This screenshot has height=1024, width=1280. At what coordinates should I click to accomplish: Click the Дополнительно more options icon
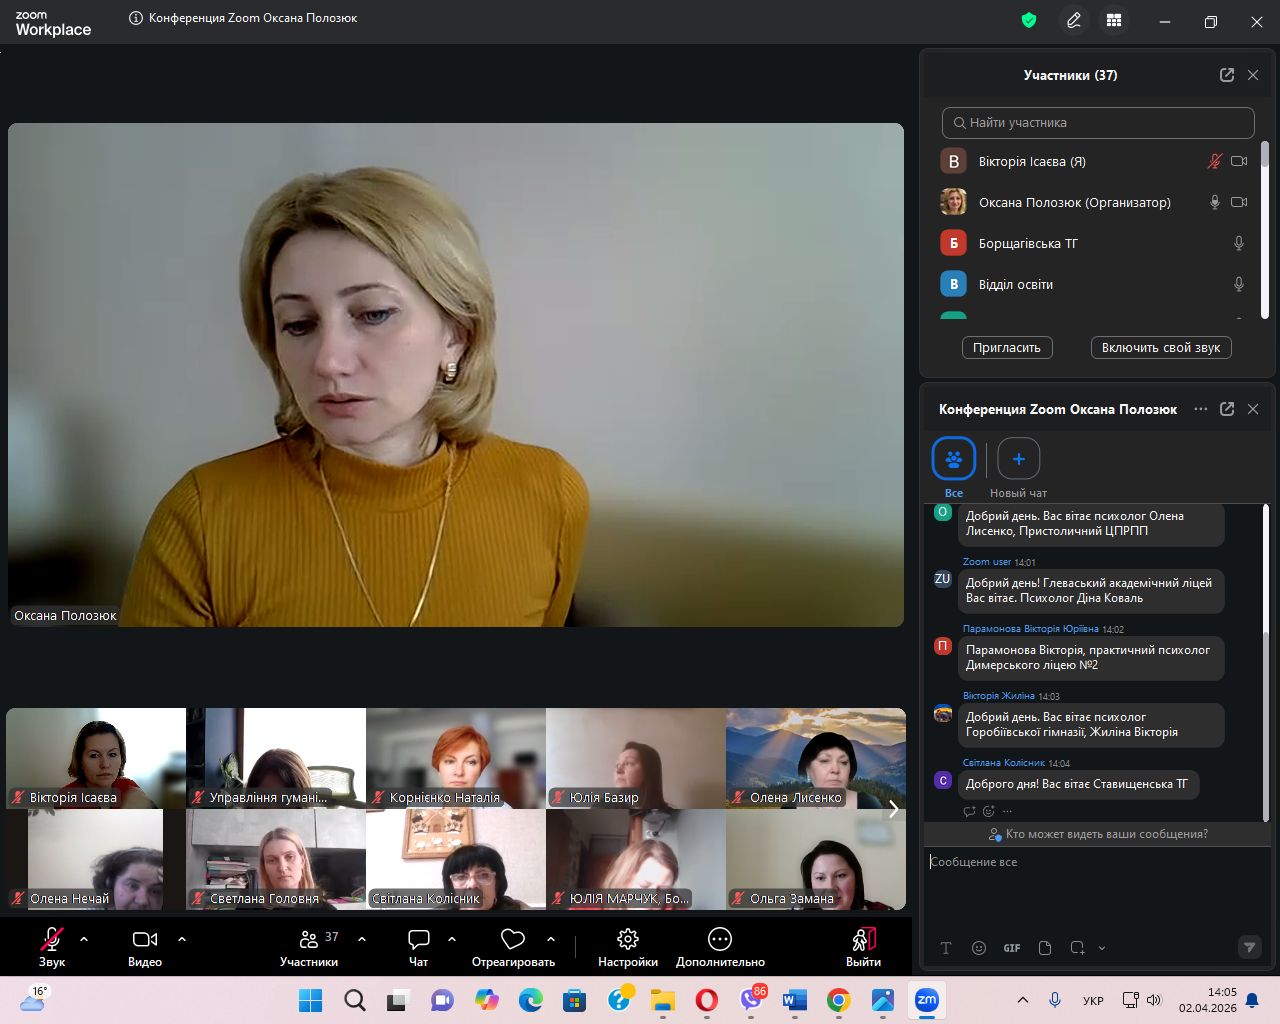coord(719,939)
